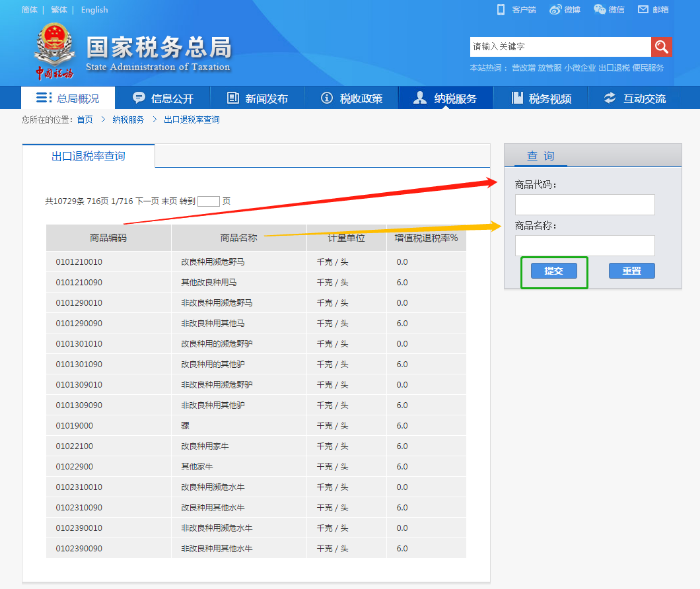
Task: Click the 商品名称 input field
Action: pyautogui.click(x=584, y=245)
